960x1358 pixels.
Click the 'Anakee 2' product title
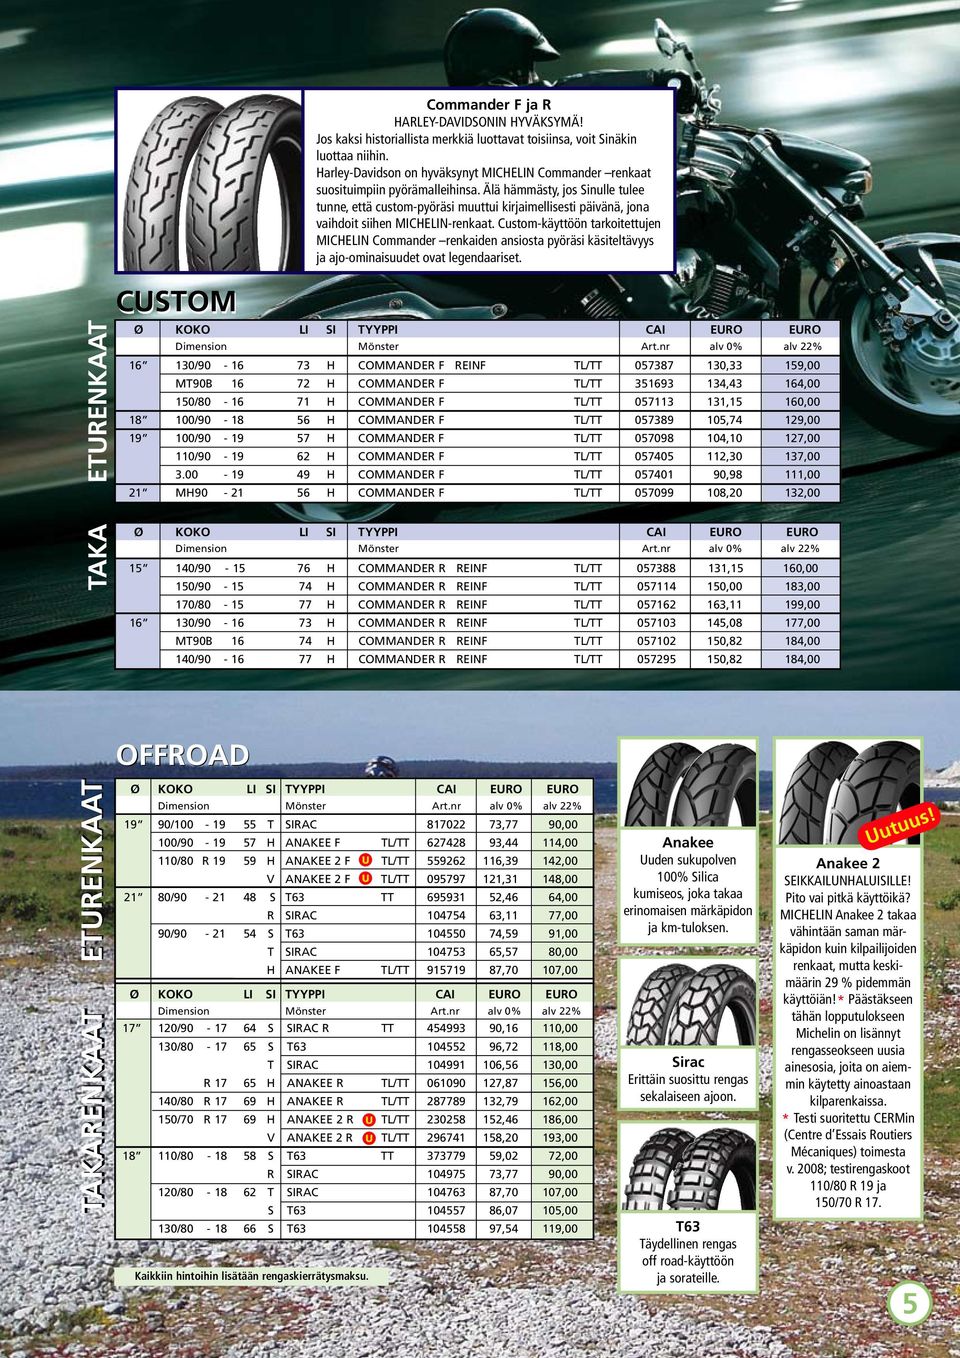click(x=847, y=863)
